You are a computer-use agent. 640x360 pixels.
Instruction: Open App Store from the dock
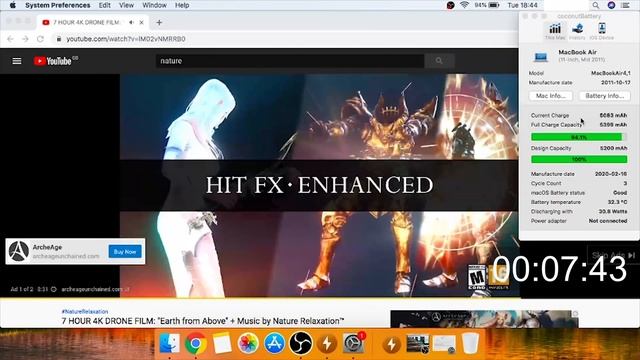tap(275, 344)
